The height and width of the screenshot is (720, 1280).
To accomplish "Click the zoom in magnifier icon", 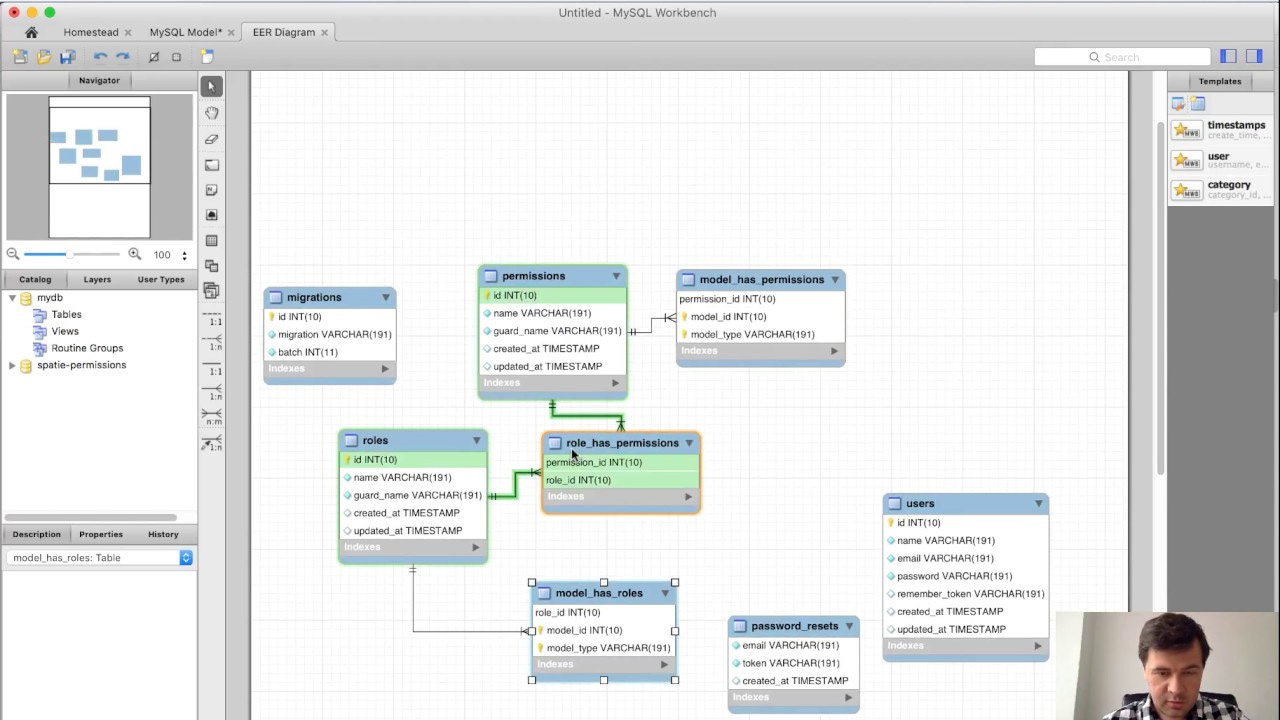I will tap(134, 255).
